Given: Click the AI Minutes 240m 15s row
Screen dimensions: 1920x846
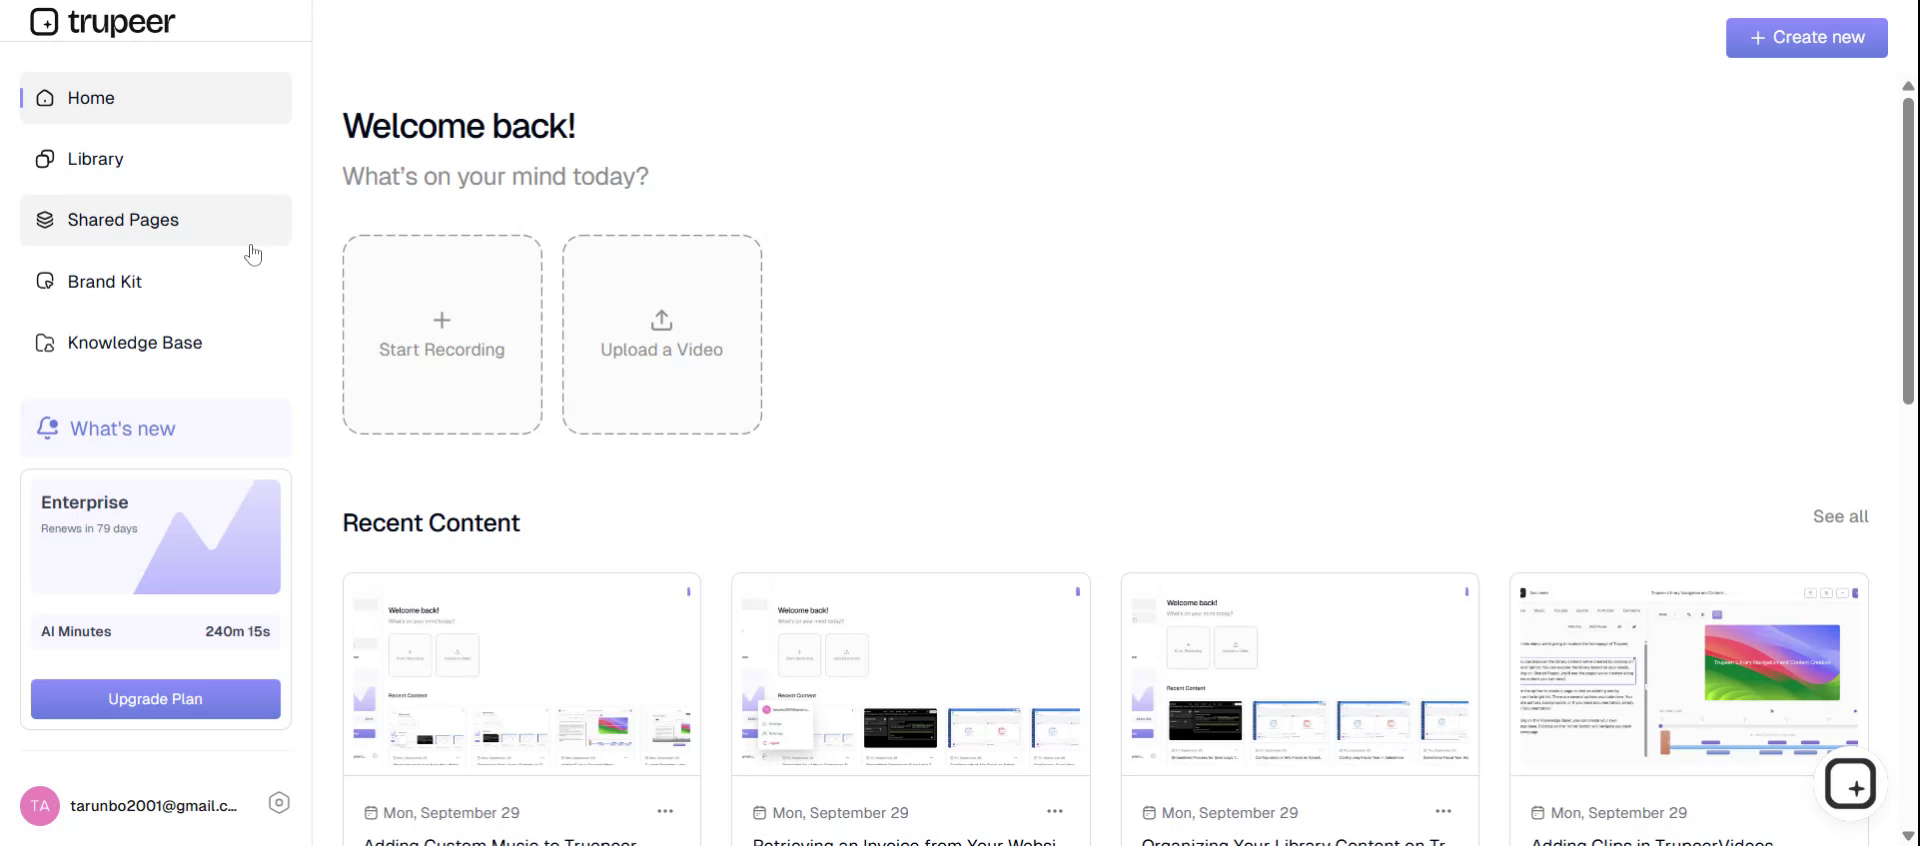Looking at the screenshot, I should click(x=156, y=632).
